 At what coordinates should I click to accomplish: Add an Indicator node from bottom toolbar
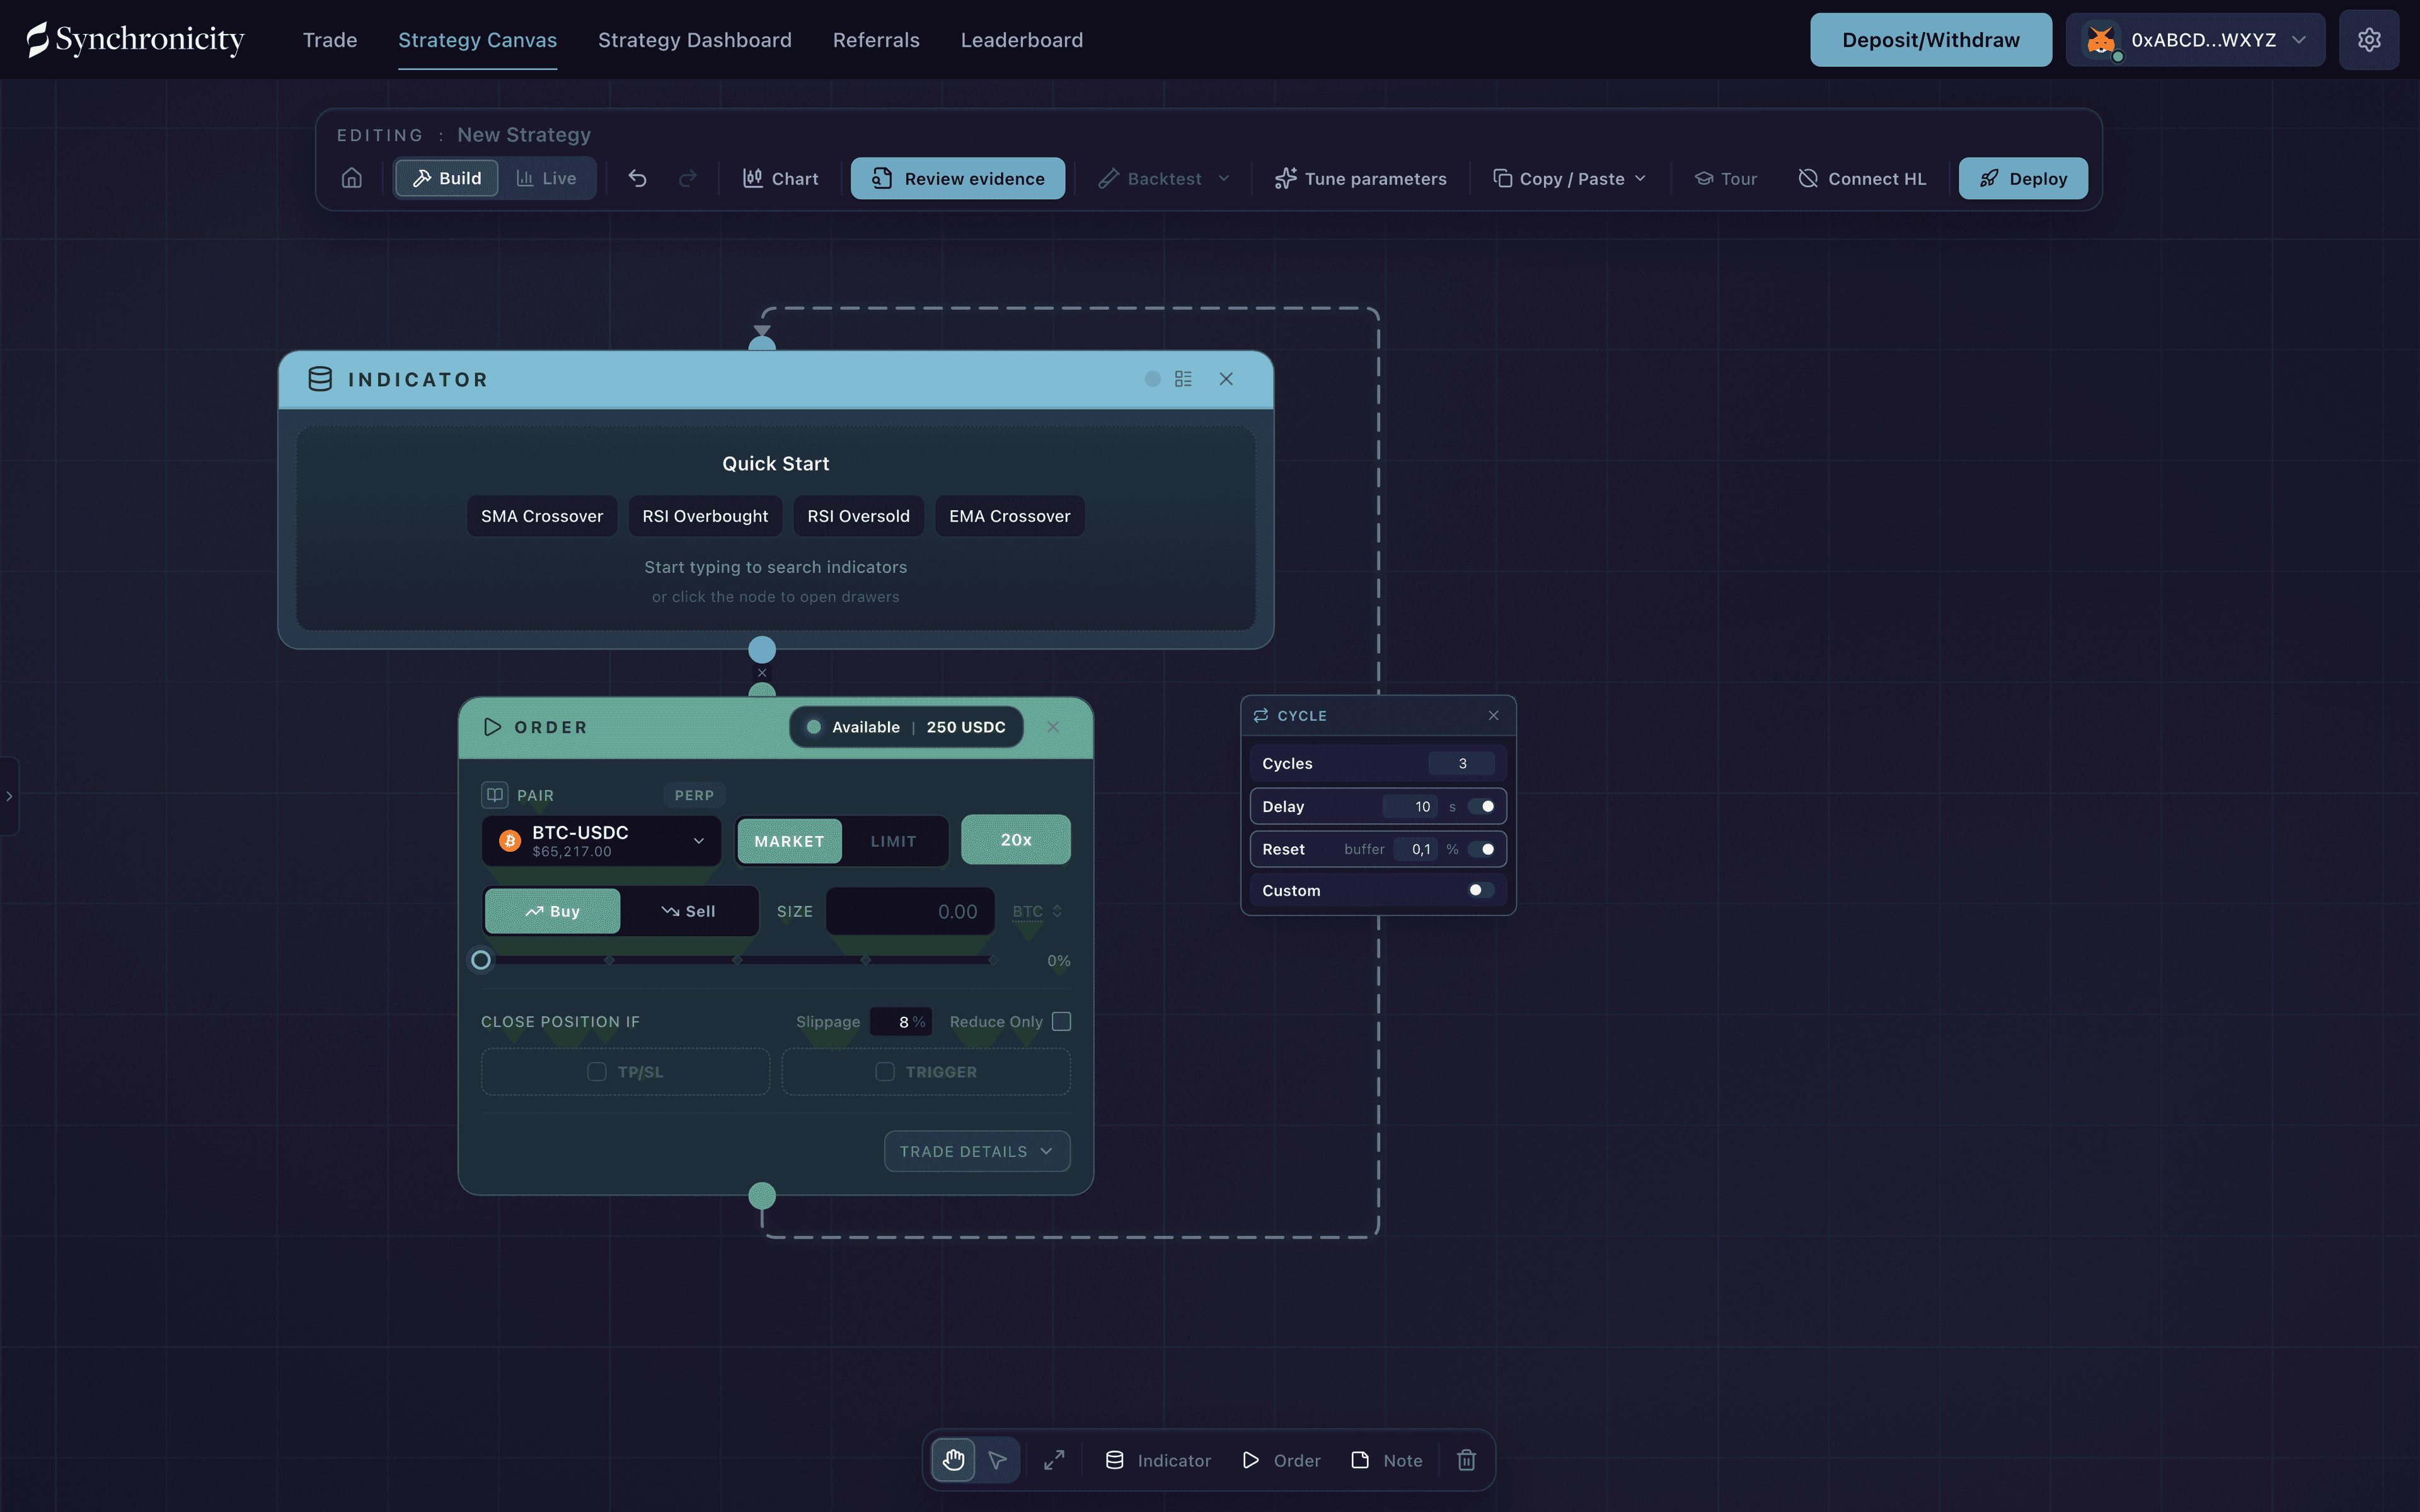pos(1158,1460)
